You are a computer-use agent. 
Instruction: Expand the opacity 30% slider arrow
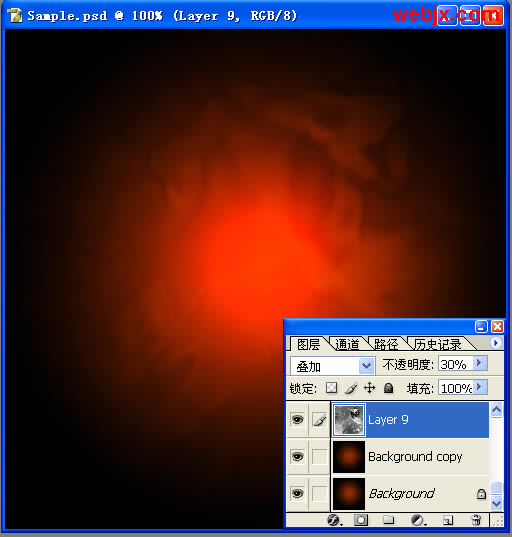480,363
